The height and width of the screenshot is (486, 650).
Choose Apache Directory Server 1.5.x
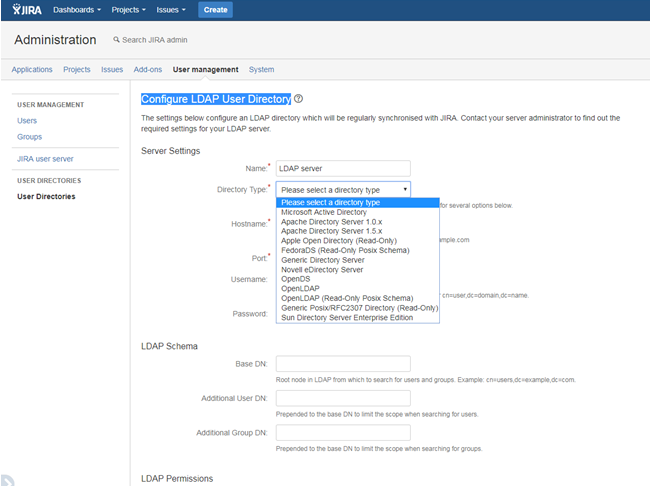pos(358,231)
